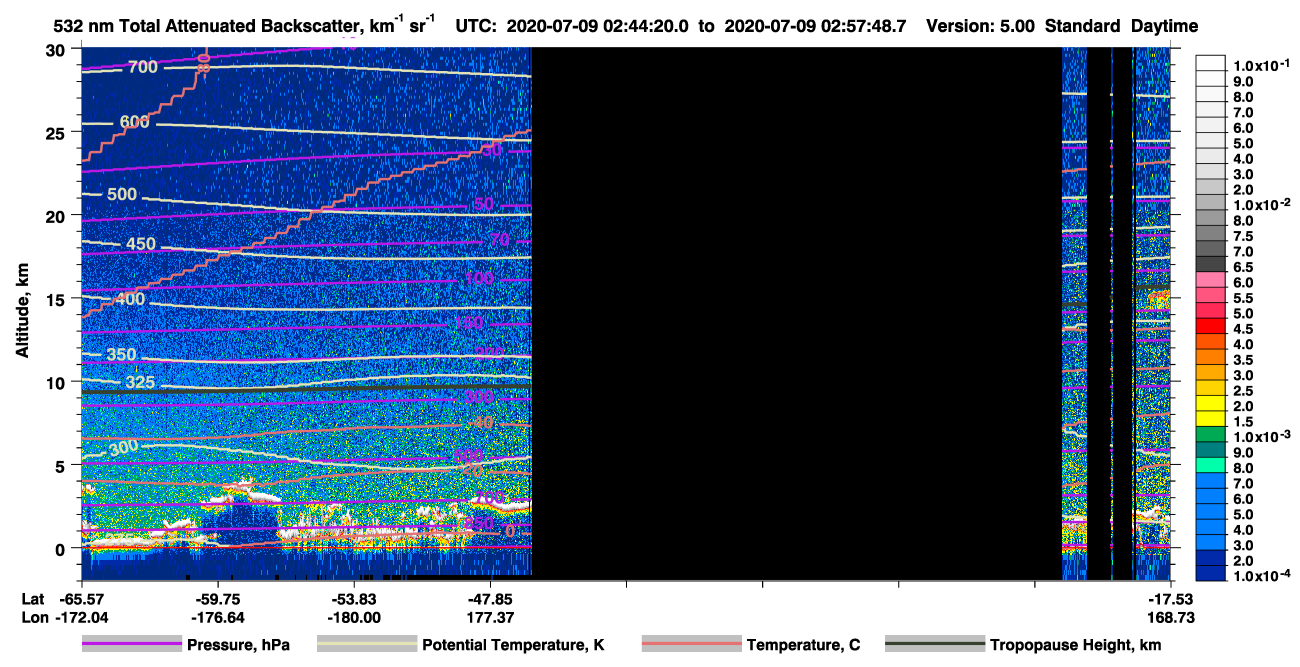Click the altitude tick label '20'
This screenshot has width=1300, height=667.
coord(57,216)
